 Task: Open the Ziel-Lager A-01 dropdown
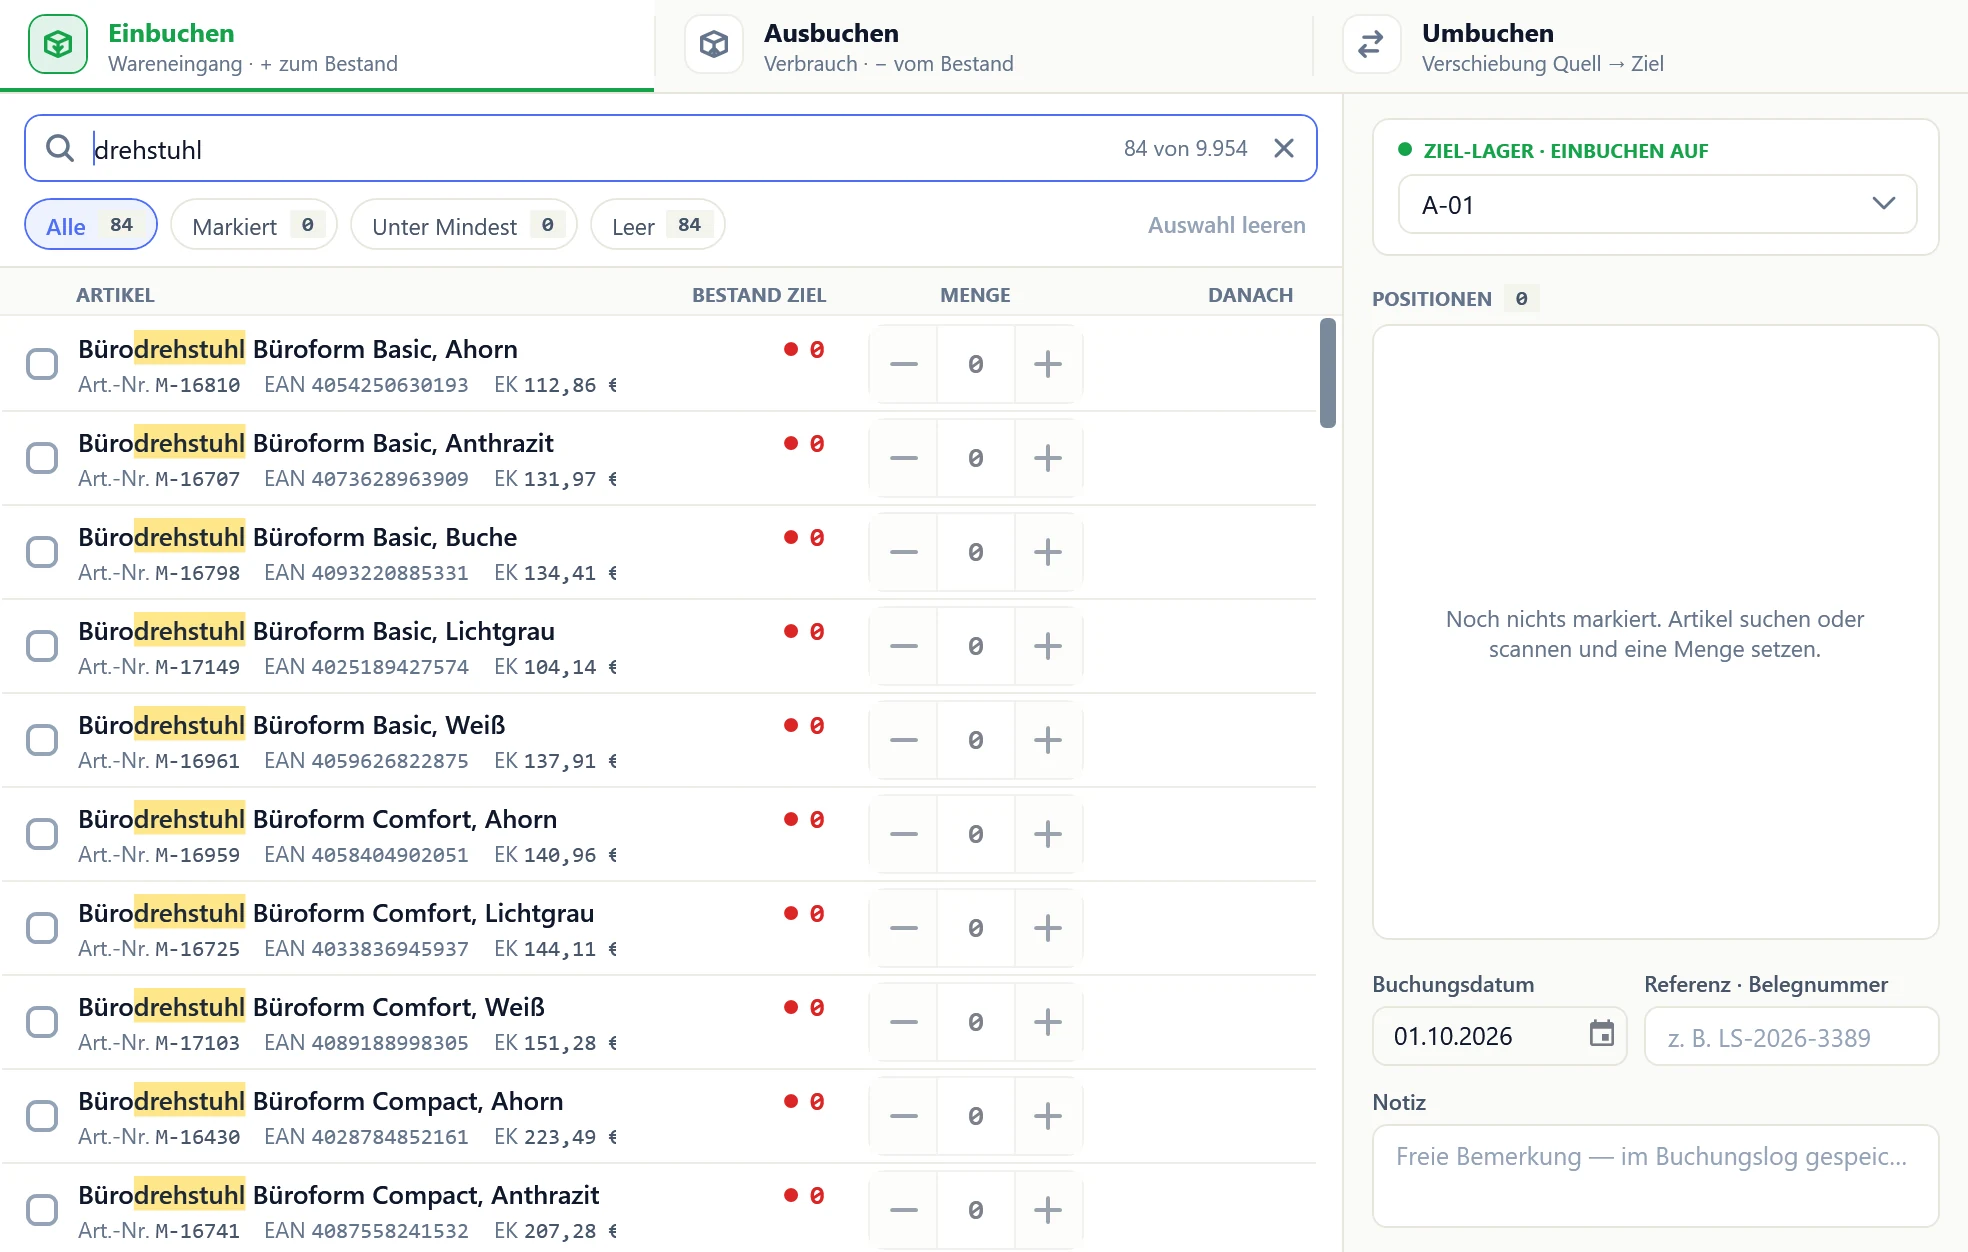pos(1657,205)
